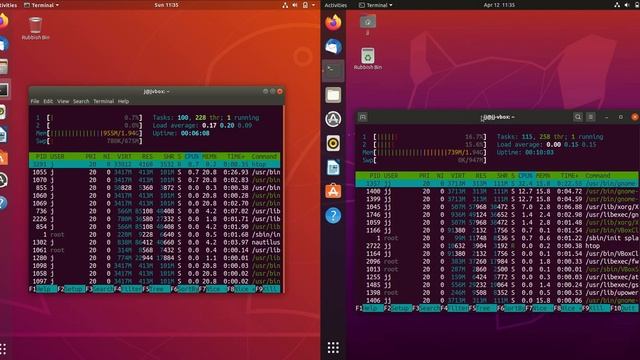Select PID 1045 xorg row in right htop

[x=497, y=207]
